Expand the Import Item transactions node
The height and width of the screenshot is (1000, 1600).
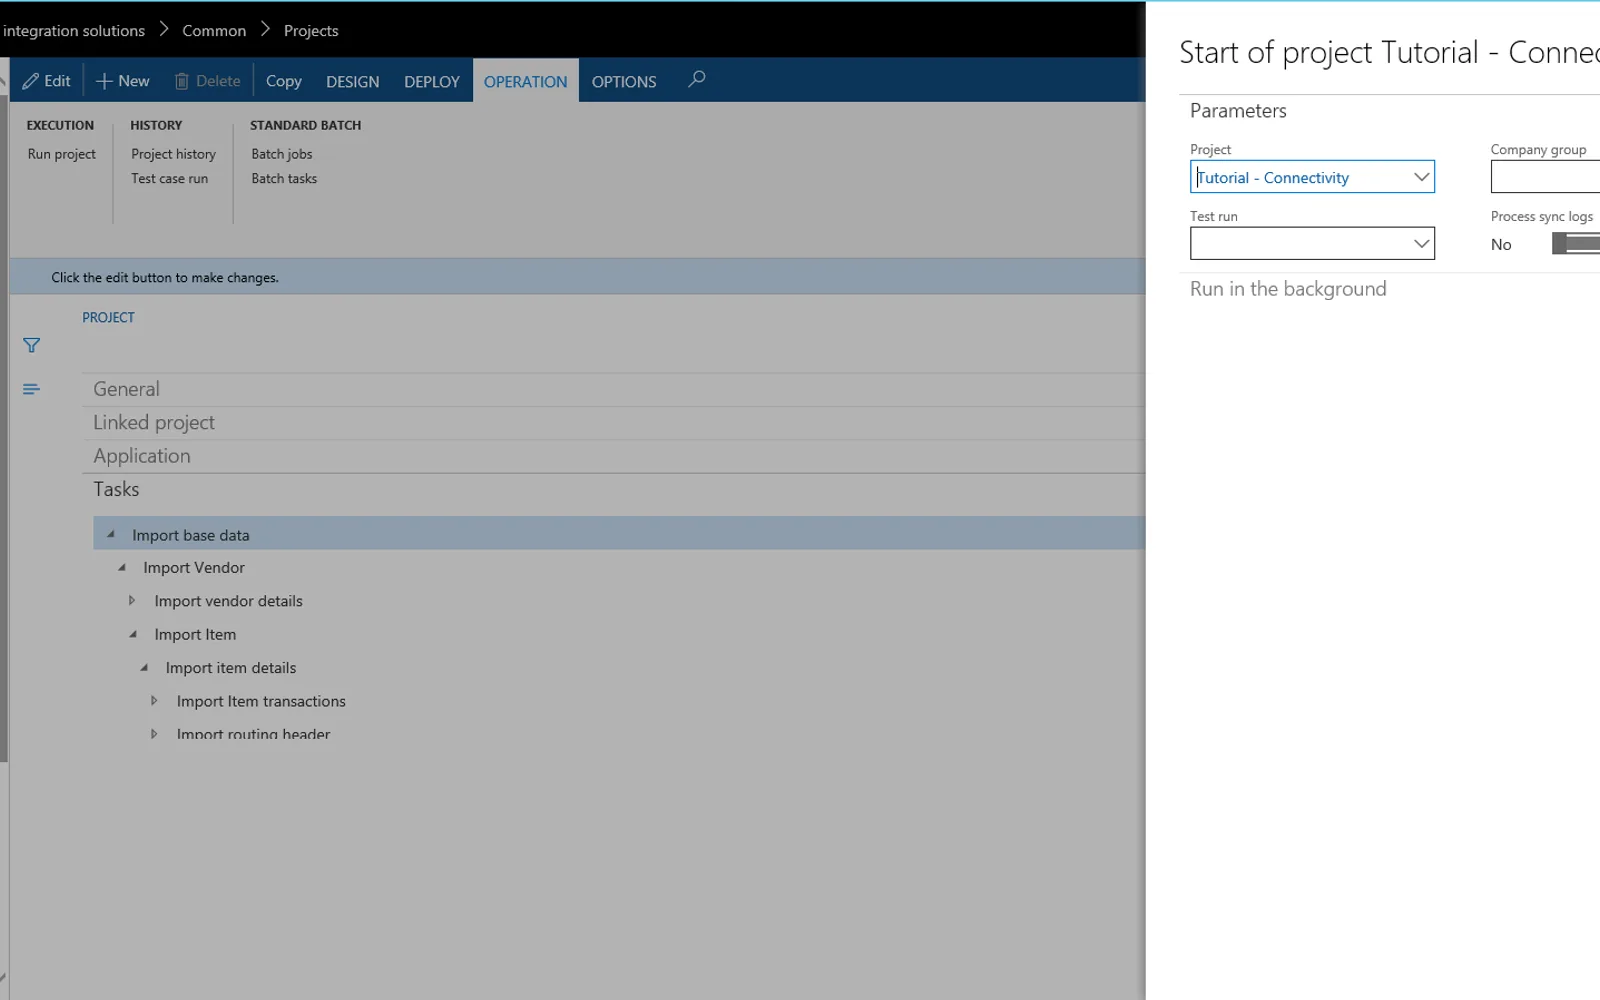(154, 701)
